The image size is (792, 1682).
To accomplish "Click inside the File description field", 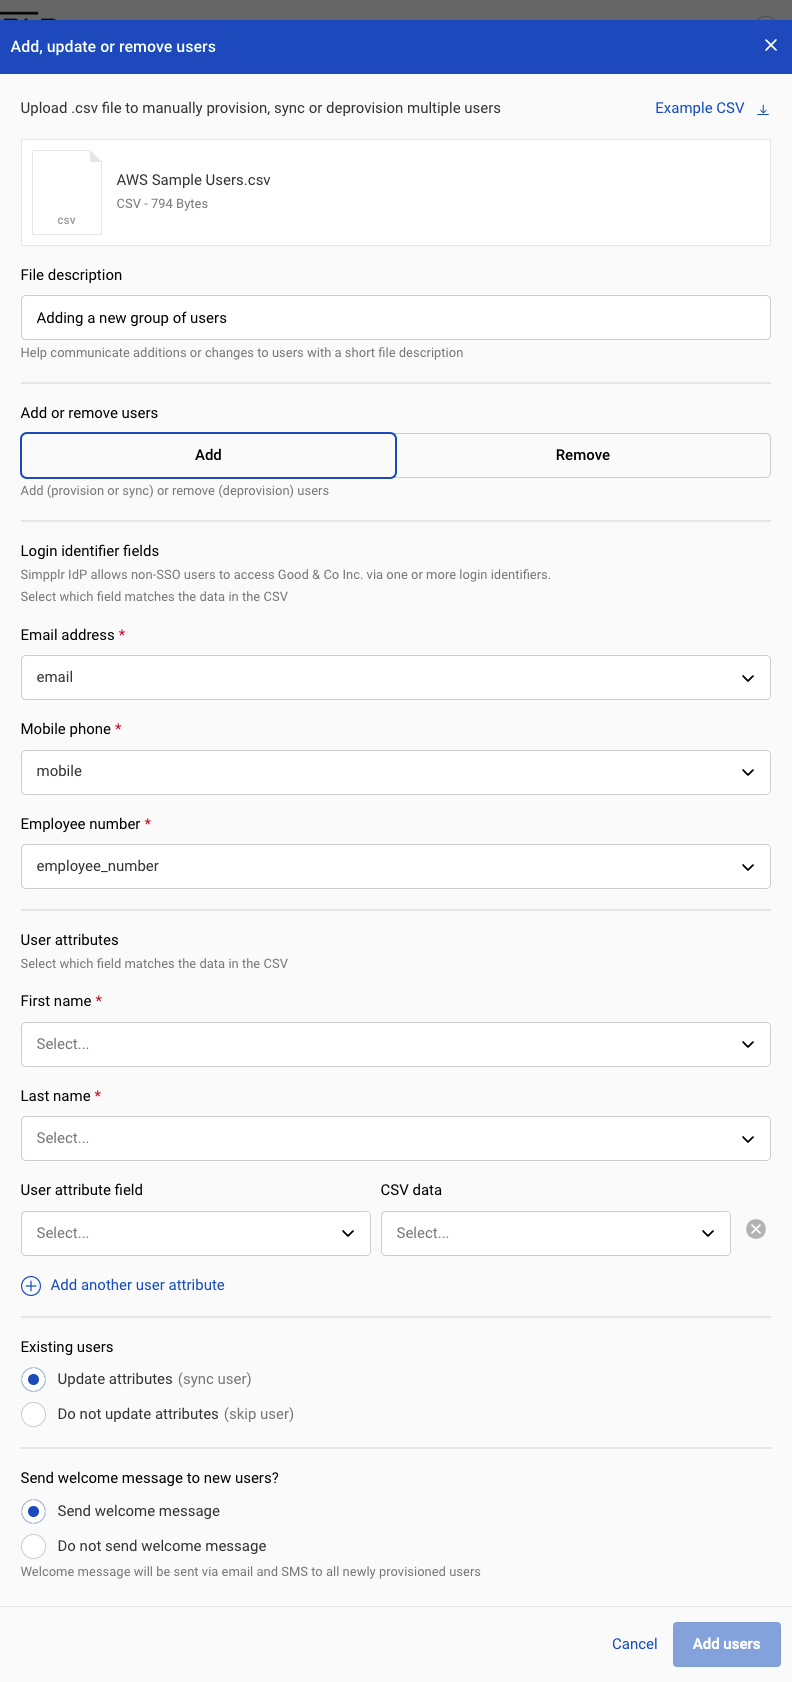I will (396, 317).
